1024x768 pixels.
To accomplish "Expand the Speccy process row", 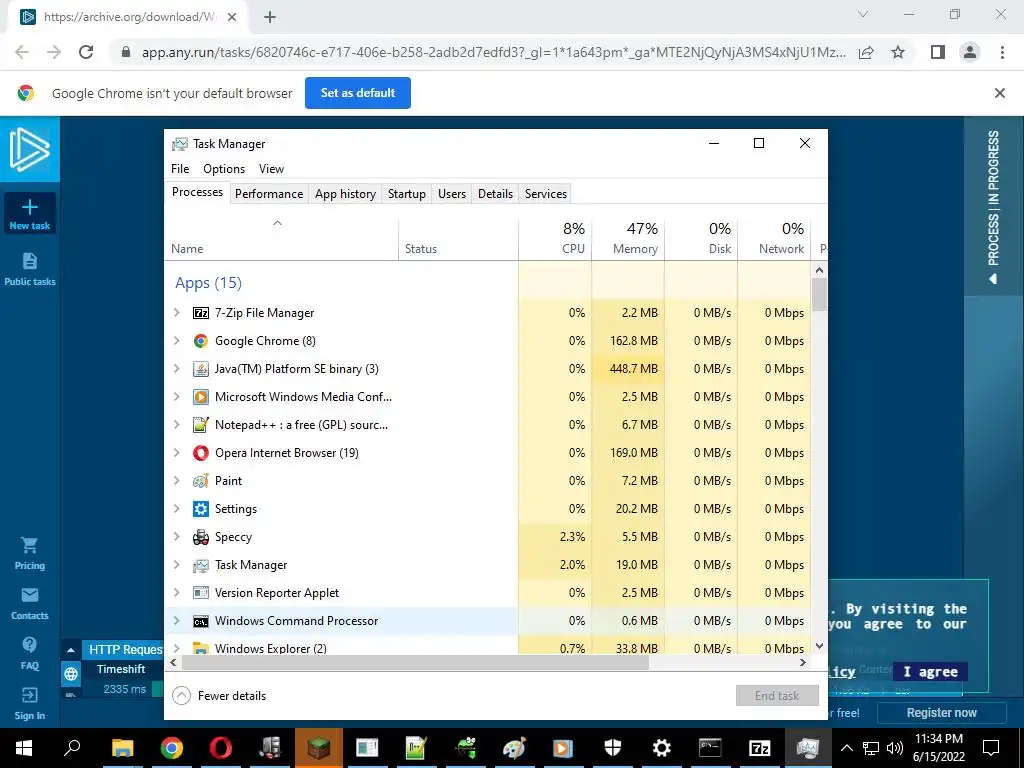I will [176, 537].
